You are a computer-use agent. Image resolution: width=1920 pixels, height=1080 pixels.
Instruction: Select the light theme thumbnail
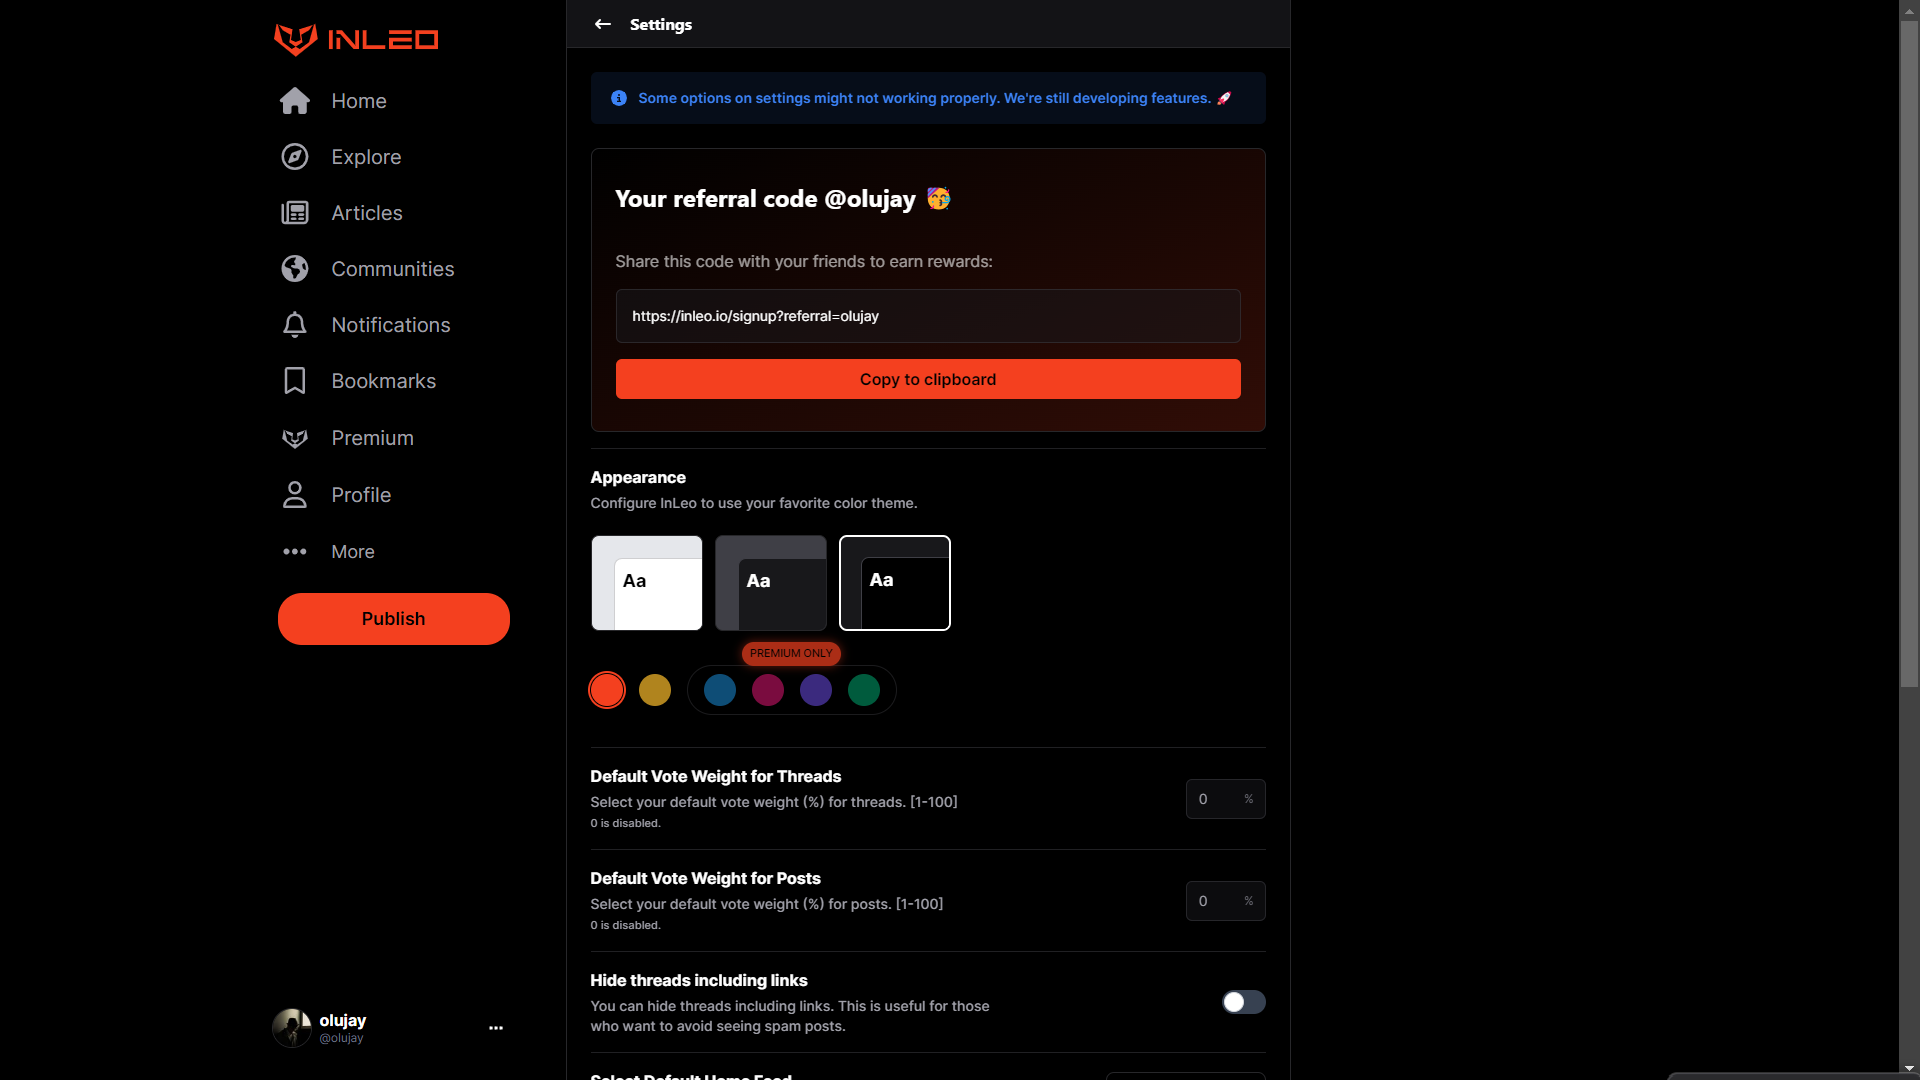[647, 583]
